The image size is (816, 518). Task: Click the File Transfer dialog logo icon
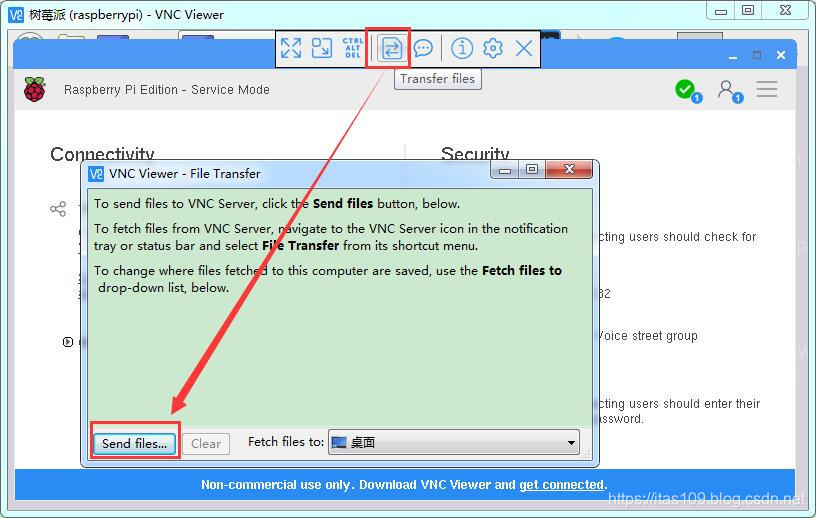tap(96, 174)
